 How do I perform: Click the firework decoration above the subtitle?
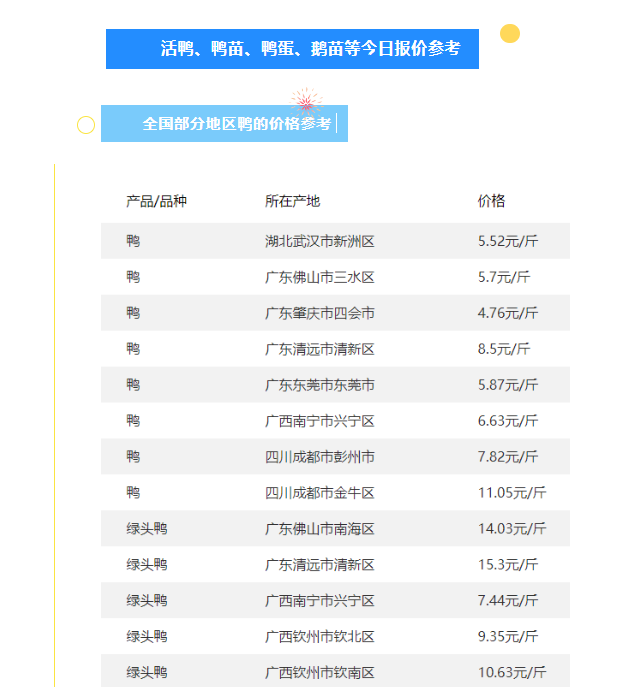(x=306, y=101)
